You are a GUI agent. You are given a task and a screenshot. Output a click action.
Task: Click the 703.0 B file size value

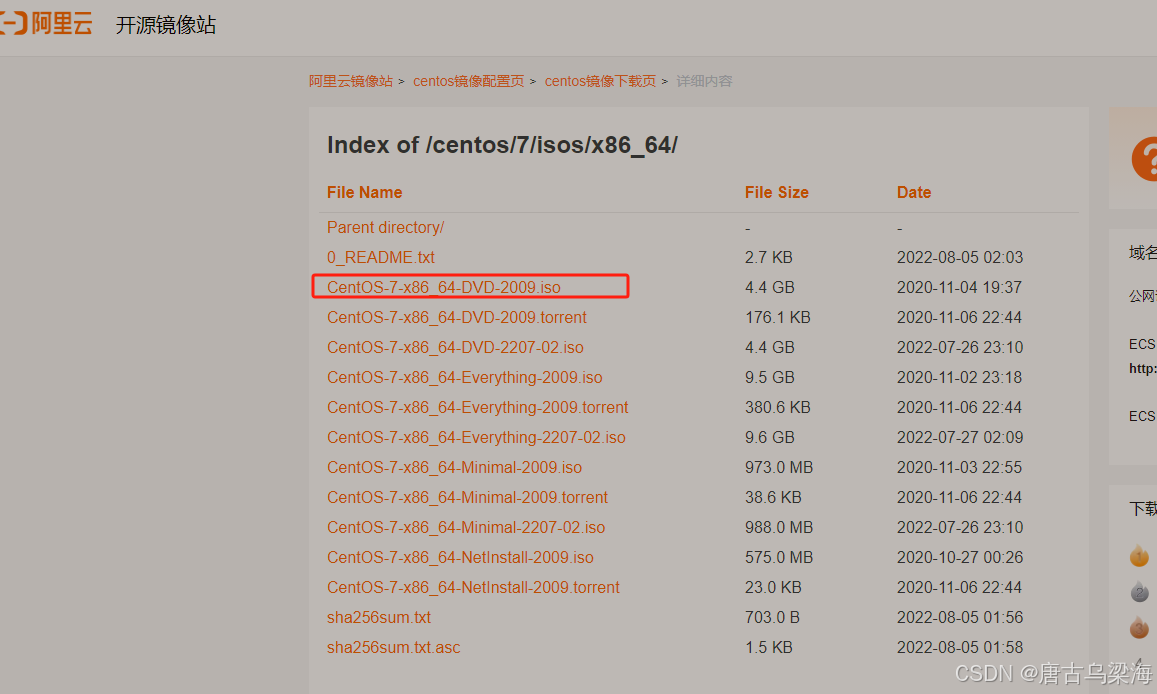pyautogui.click(x=772, y=617)
